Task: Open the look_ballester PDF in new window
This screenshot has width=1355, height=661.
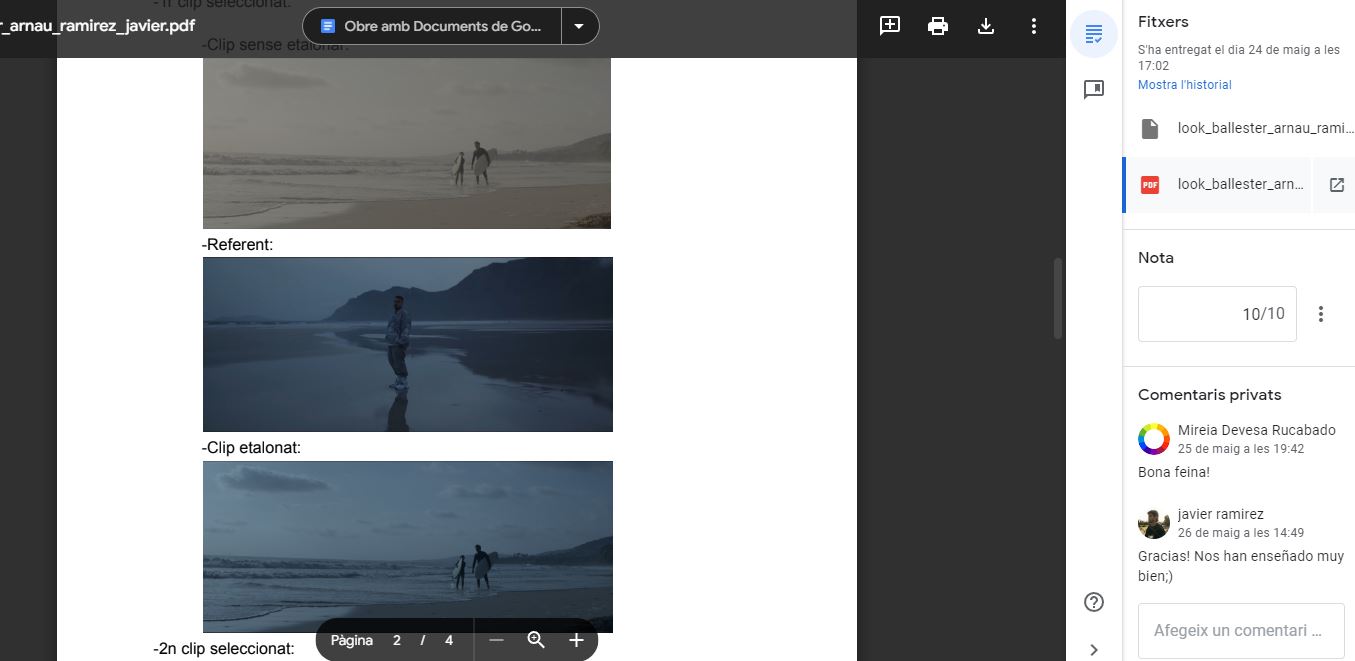Action: click(1336, 185)
